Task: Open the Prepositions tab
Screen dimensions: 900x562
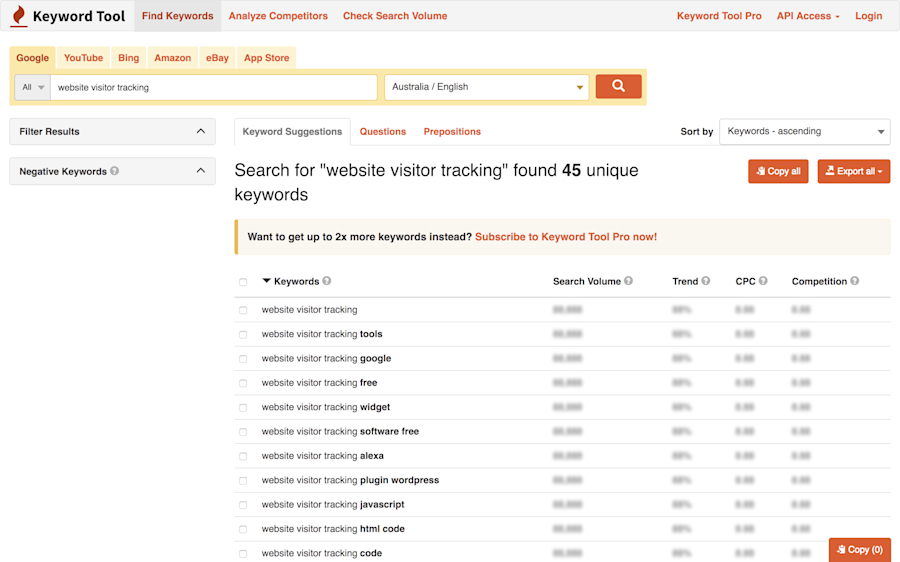Action: pyautogui.click(x=452, y=131)
